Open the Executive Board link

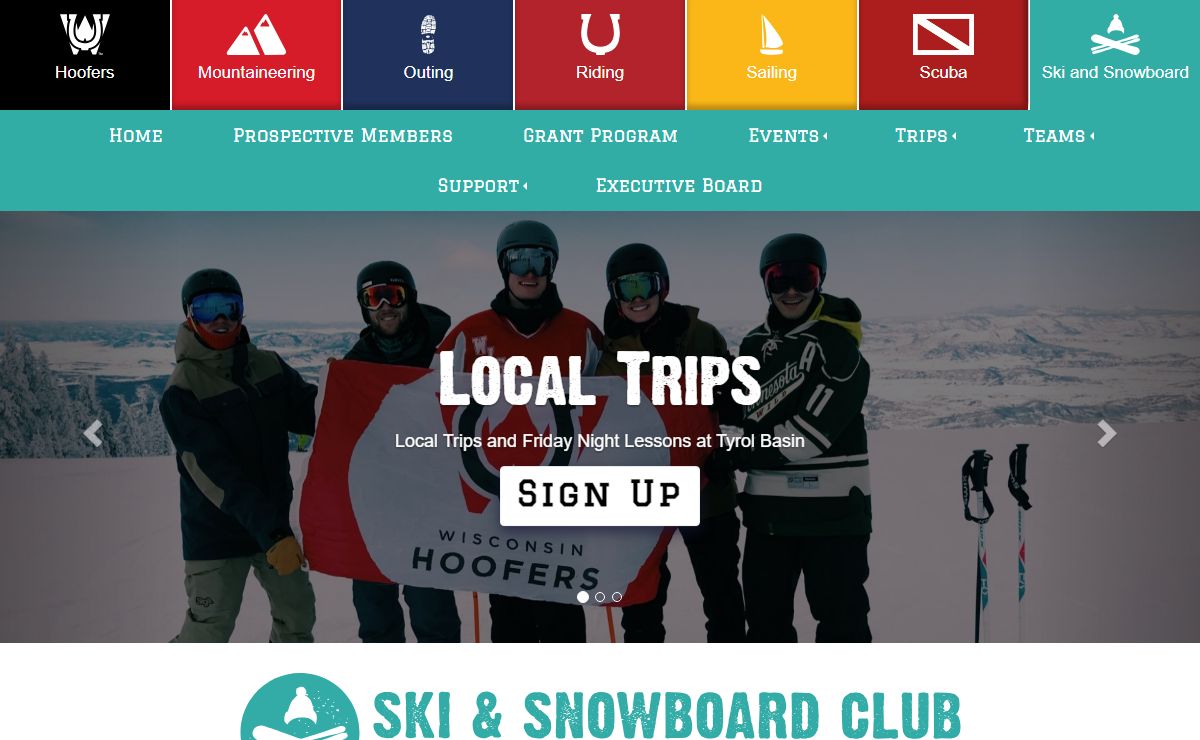tap(679, 186)
